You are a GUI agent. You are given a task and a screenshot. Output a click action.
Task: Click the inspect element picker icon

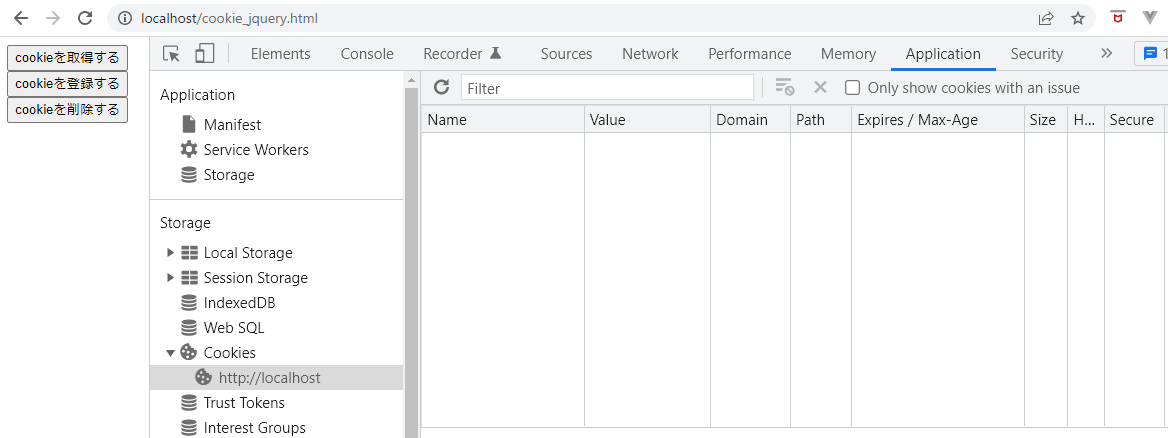(171, 54)
